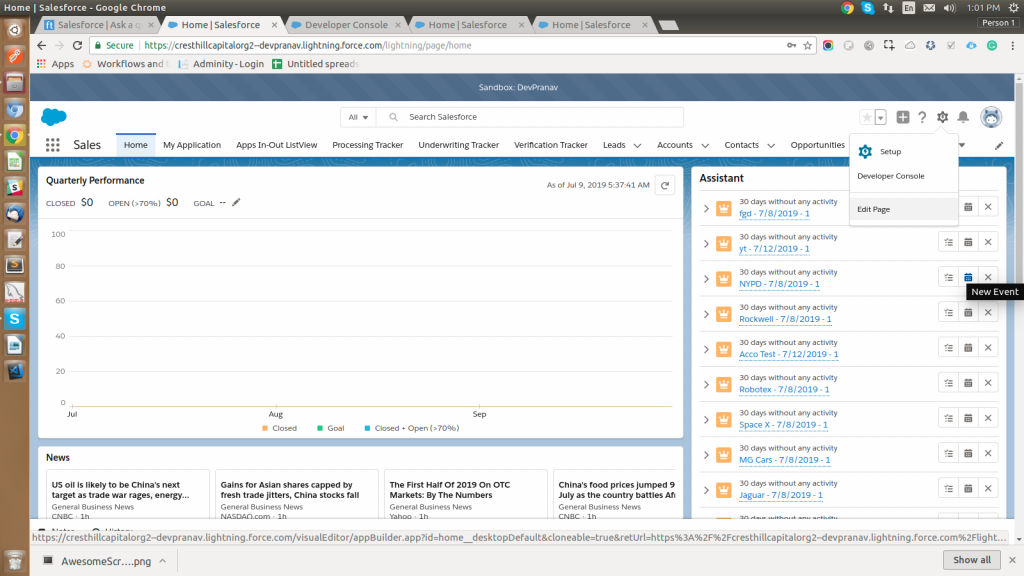1024x576 pixels.
Task: Select Edit Page from setup menu
Action: coord(874,209)
